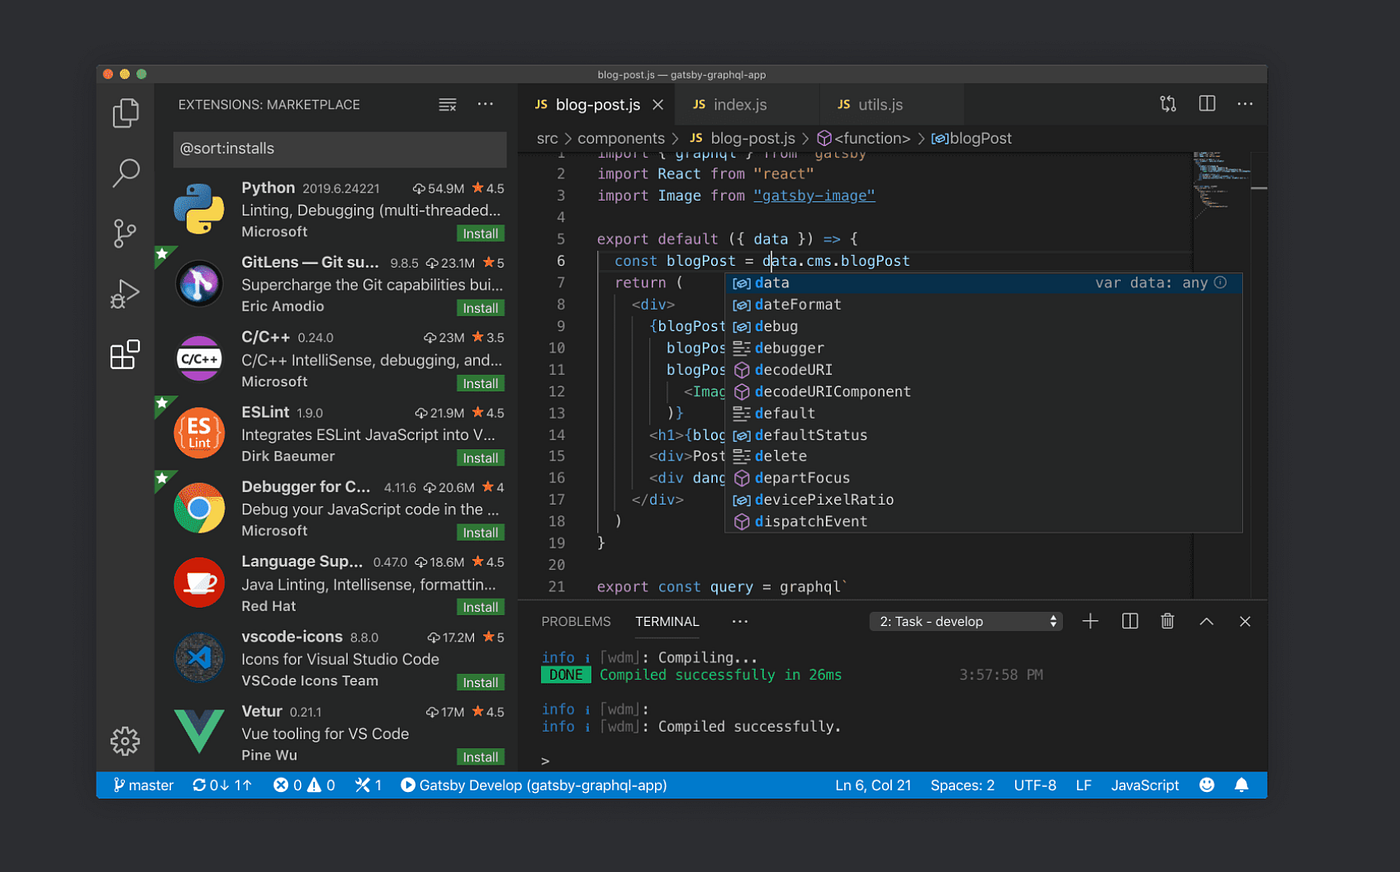Select the Run and Debug icon
This screenshot has width=1400, height=872.
124,293
